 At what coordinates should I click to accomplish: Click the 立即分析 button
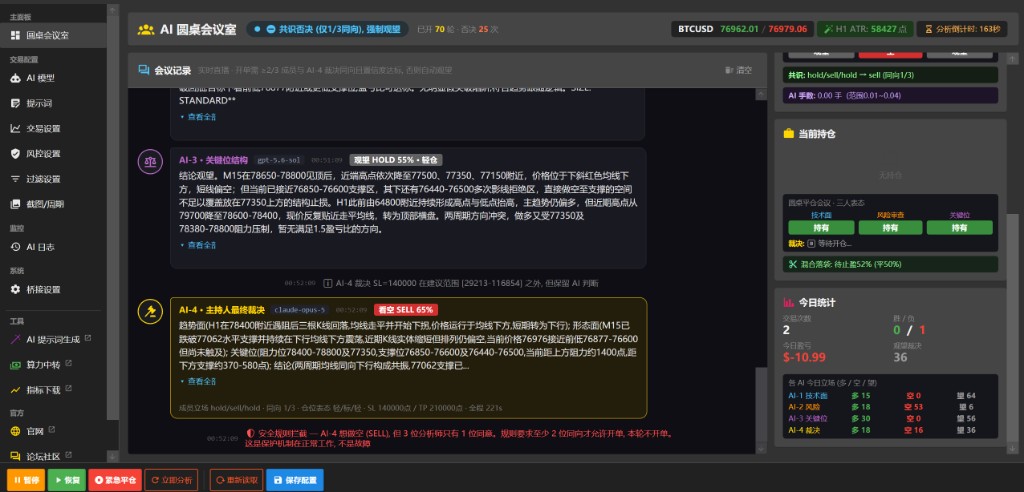[x=171, y=480]
